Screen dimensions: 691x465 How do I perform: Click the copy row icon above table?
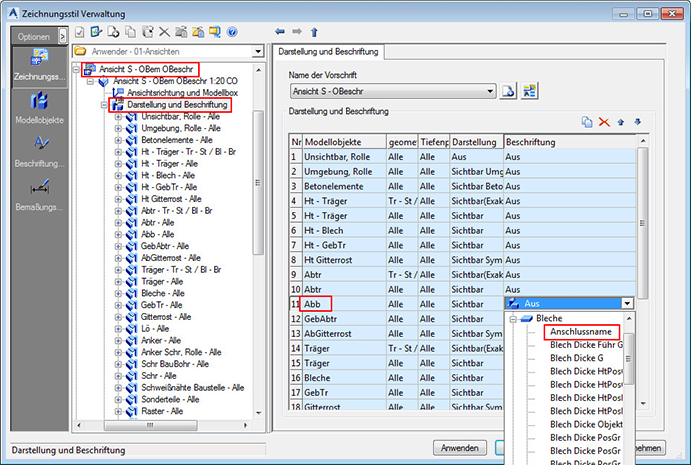[587, 122]
